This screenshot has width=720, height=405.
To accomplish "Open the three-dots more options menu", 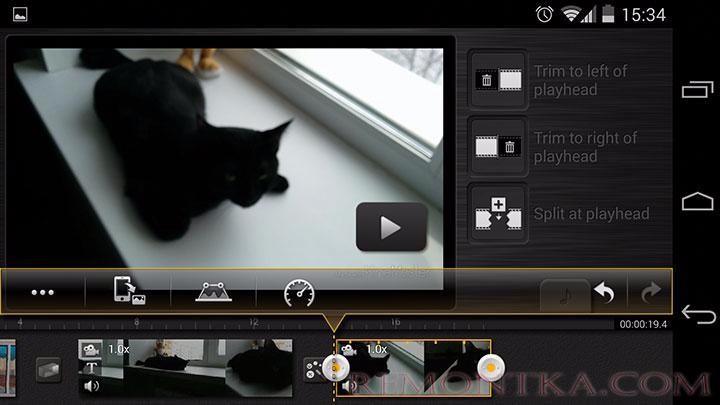I will pos(43,293).
